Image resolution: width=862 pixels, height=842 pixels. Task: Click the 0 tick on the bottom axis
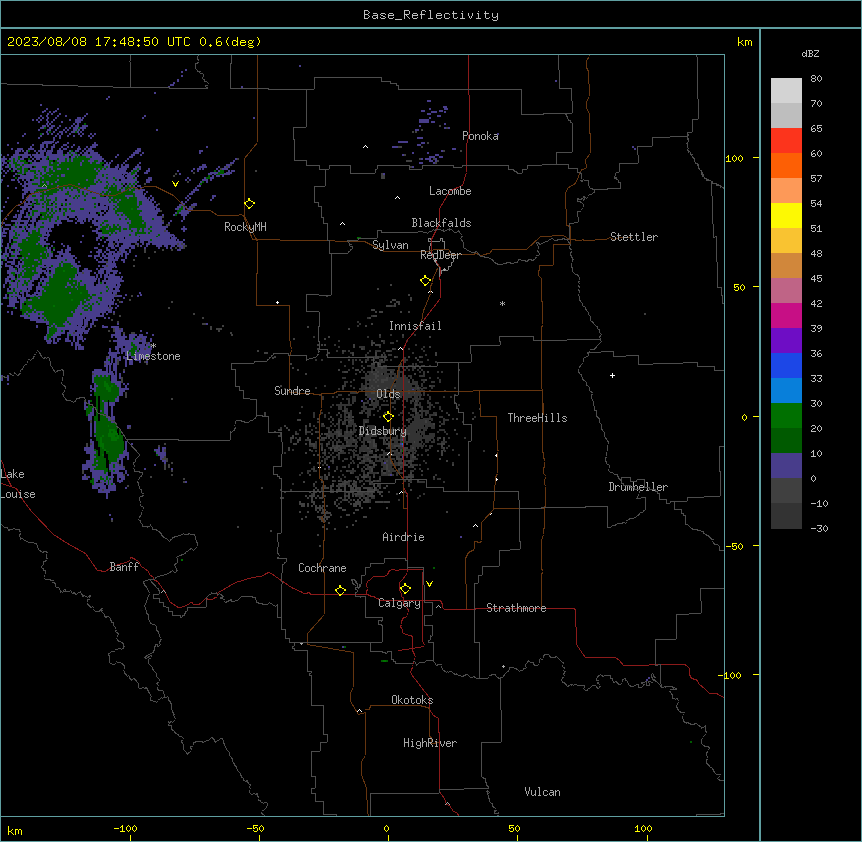(386, 829)
